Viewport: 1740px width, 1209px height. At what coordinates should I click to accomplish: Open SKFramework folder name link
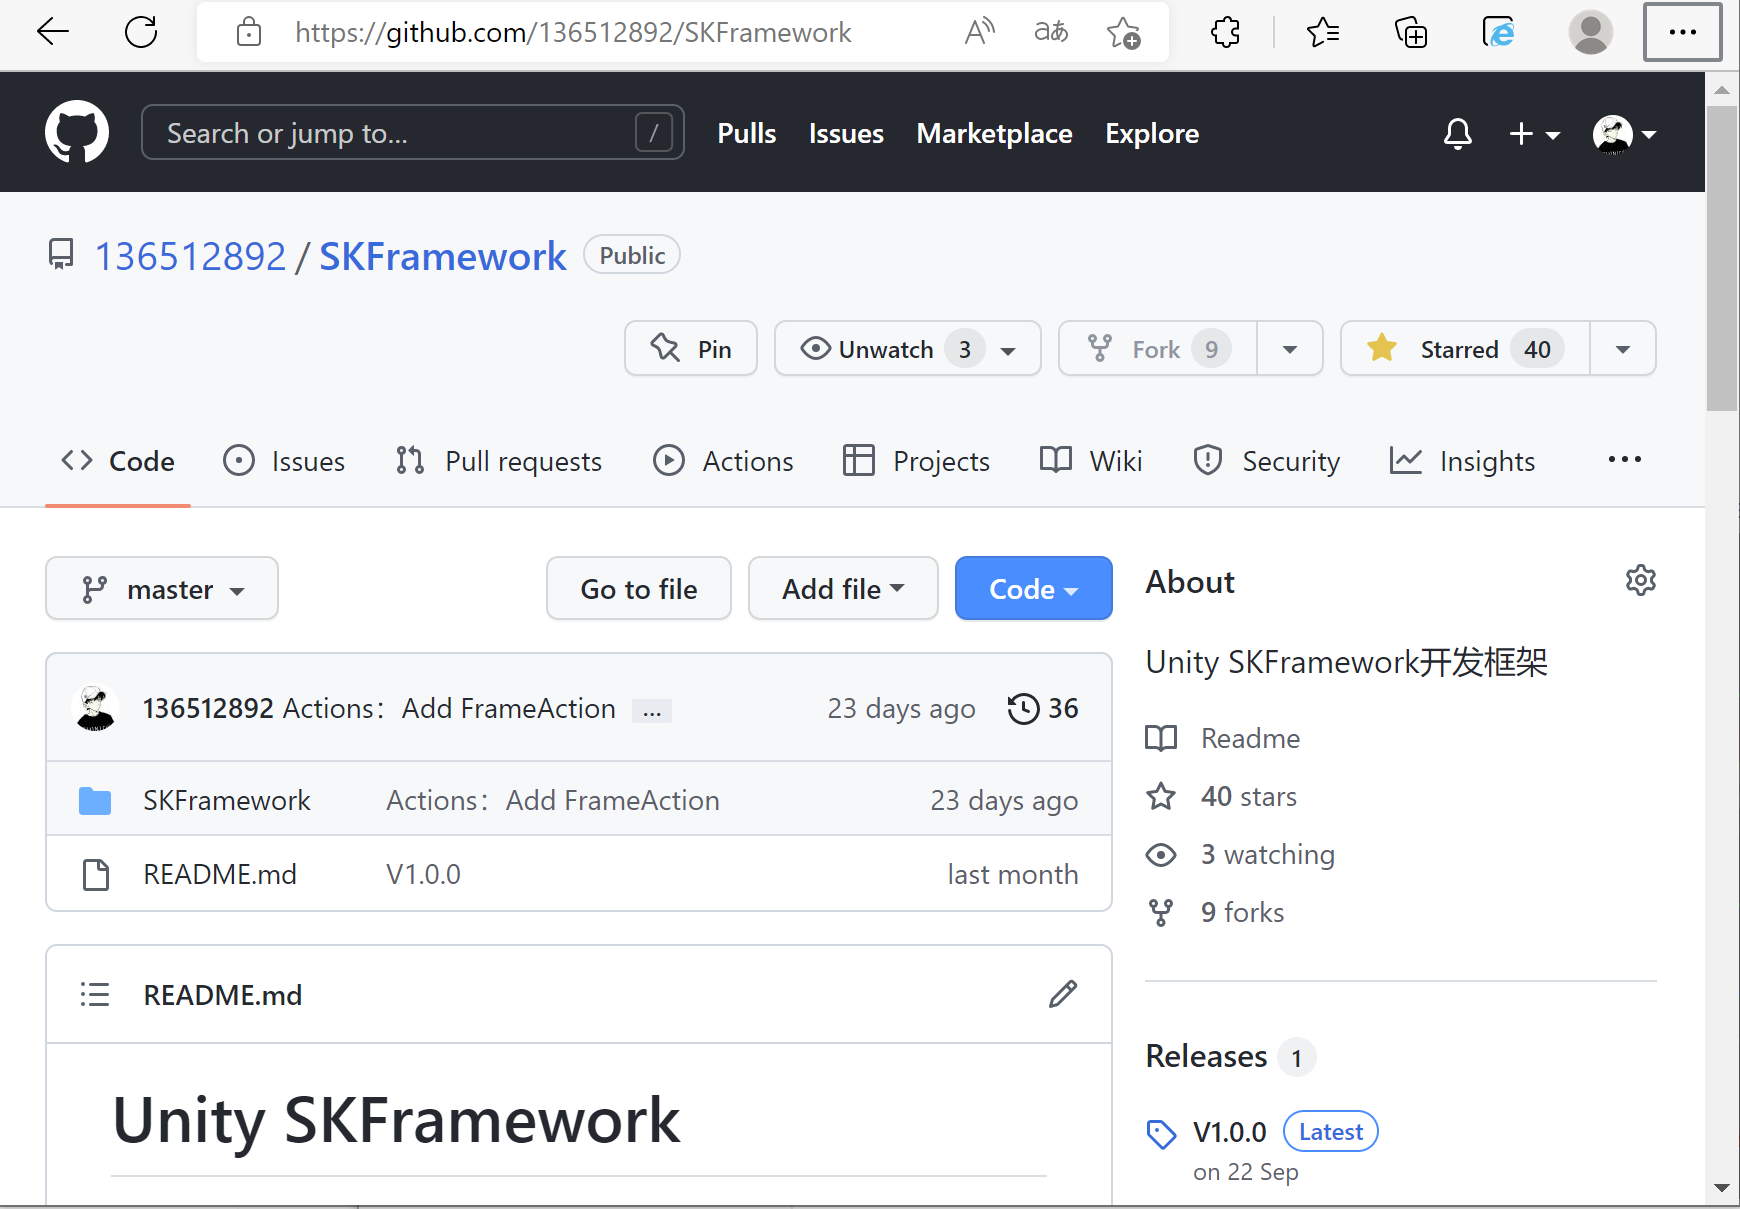click(x=227, y=800)
